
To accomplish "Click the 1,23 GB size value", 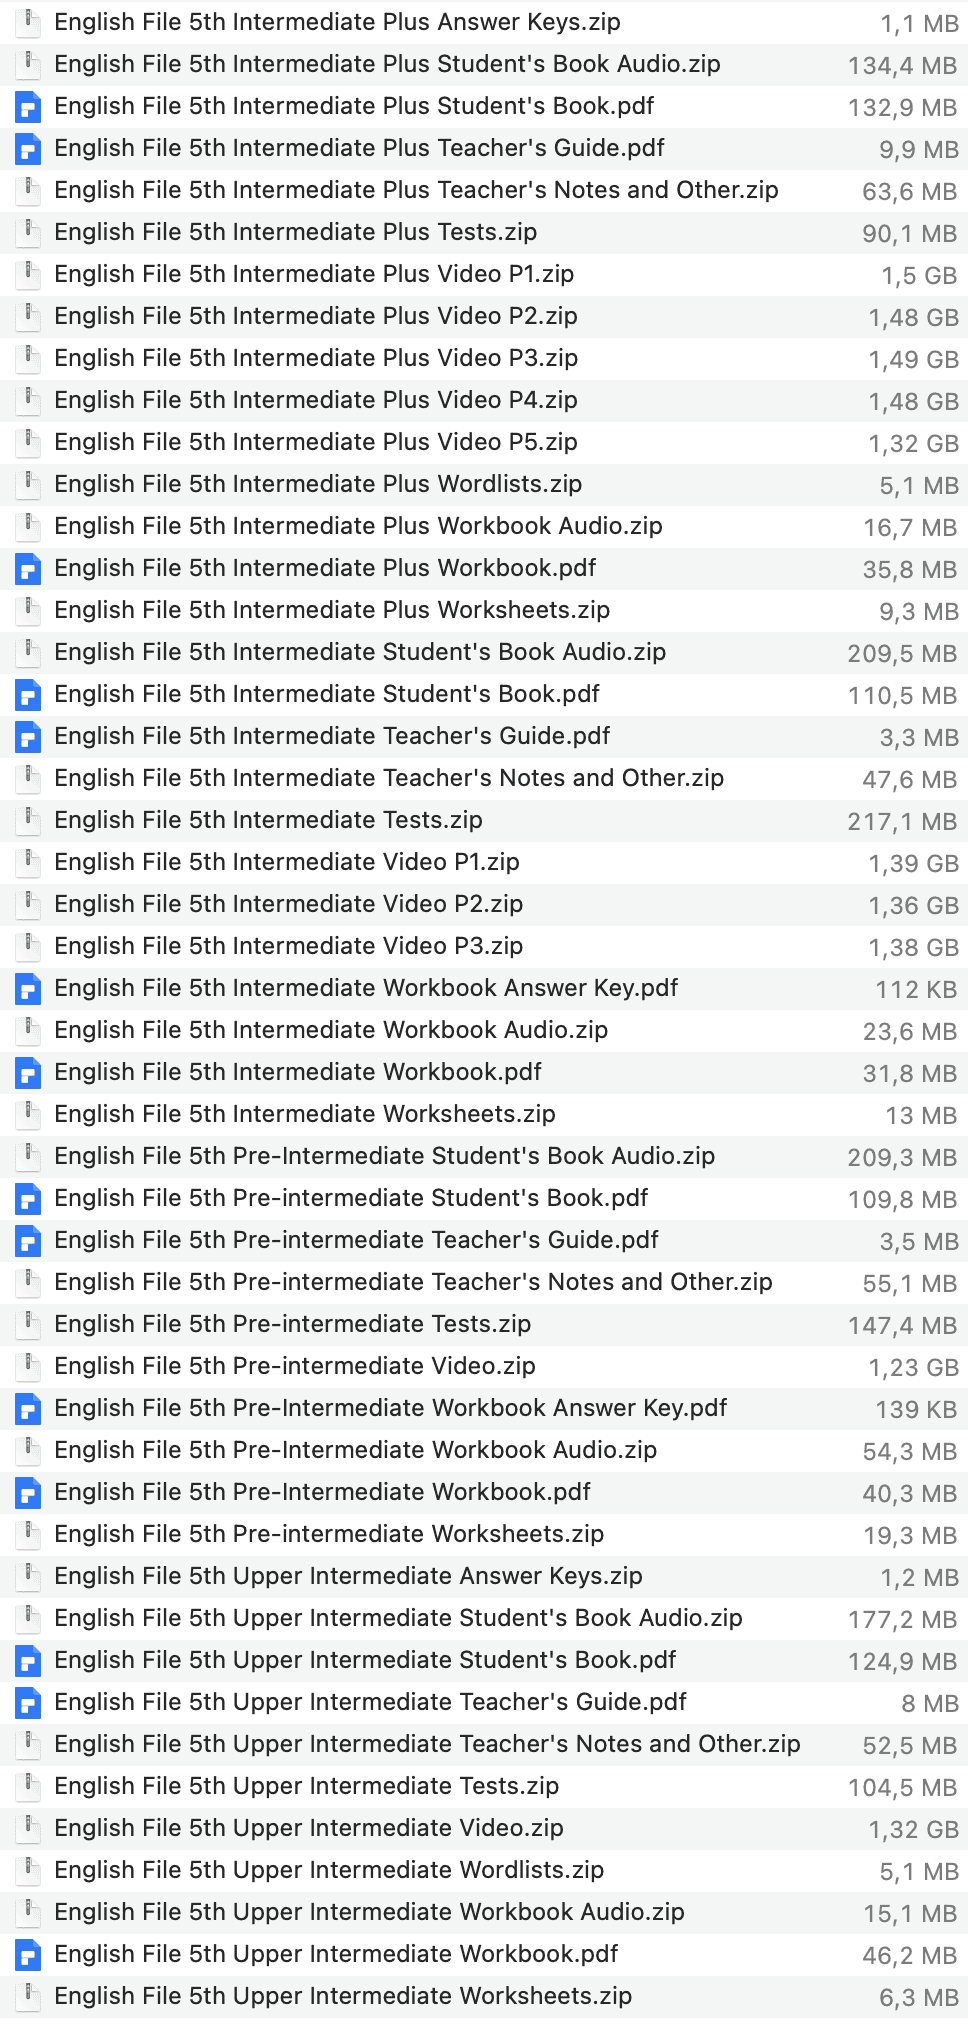I will tap(914, 1368).
